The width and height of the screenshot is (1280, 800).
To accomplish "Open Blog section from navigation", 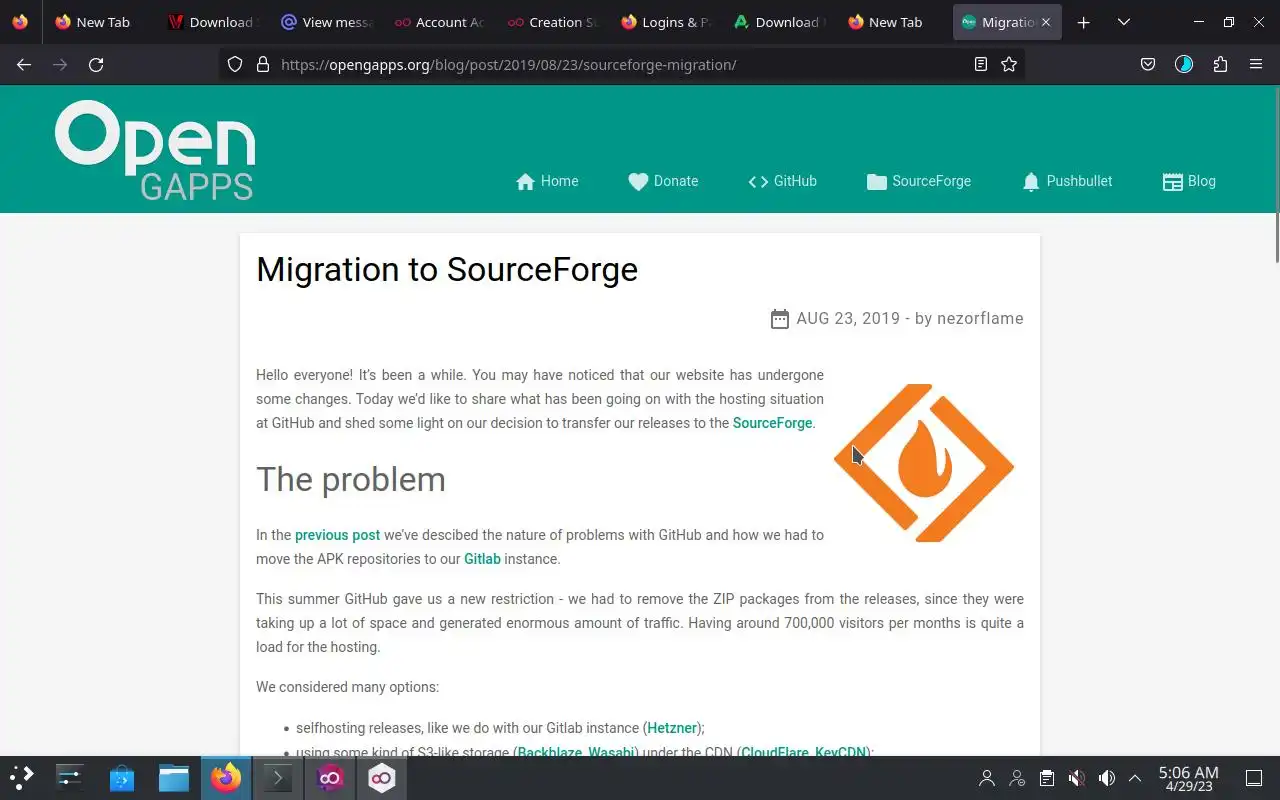I will [x=1189, y=181].
